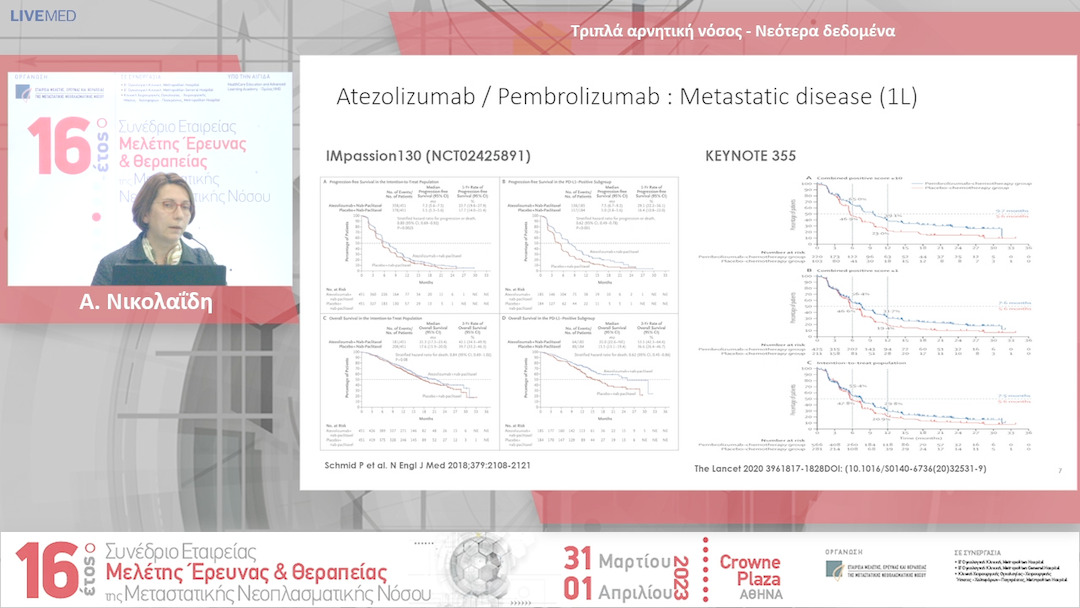1080x608 pixels.
Task: Click the KEYNOTE 355 heading
Action: coord(752,156)
